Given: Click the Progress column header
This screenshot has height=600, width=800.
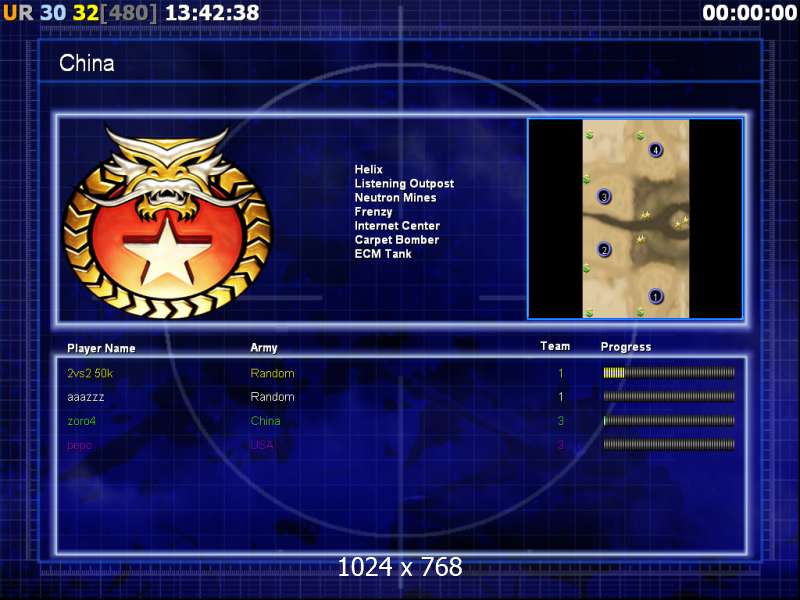Looking at the screenshot, I should 626,347.
